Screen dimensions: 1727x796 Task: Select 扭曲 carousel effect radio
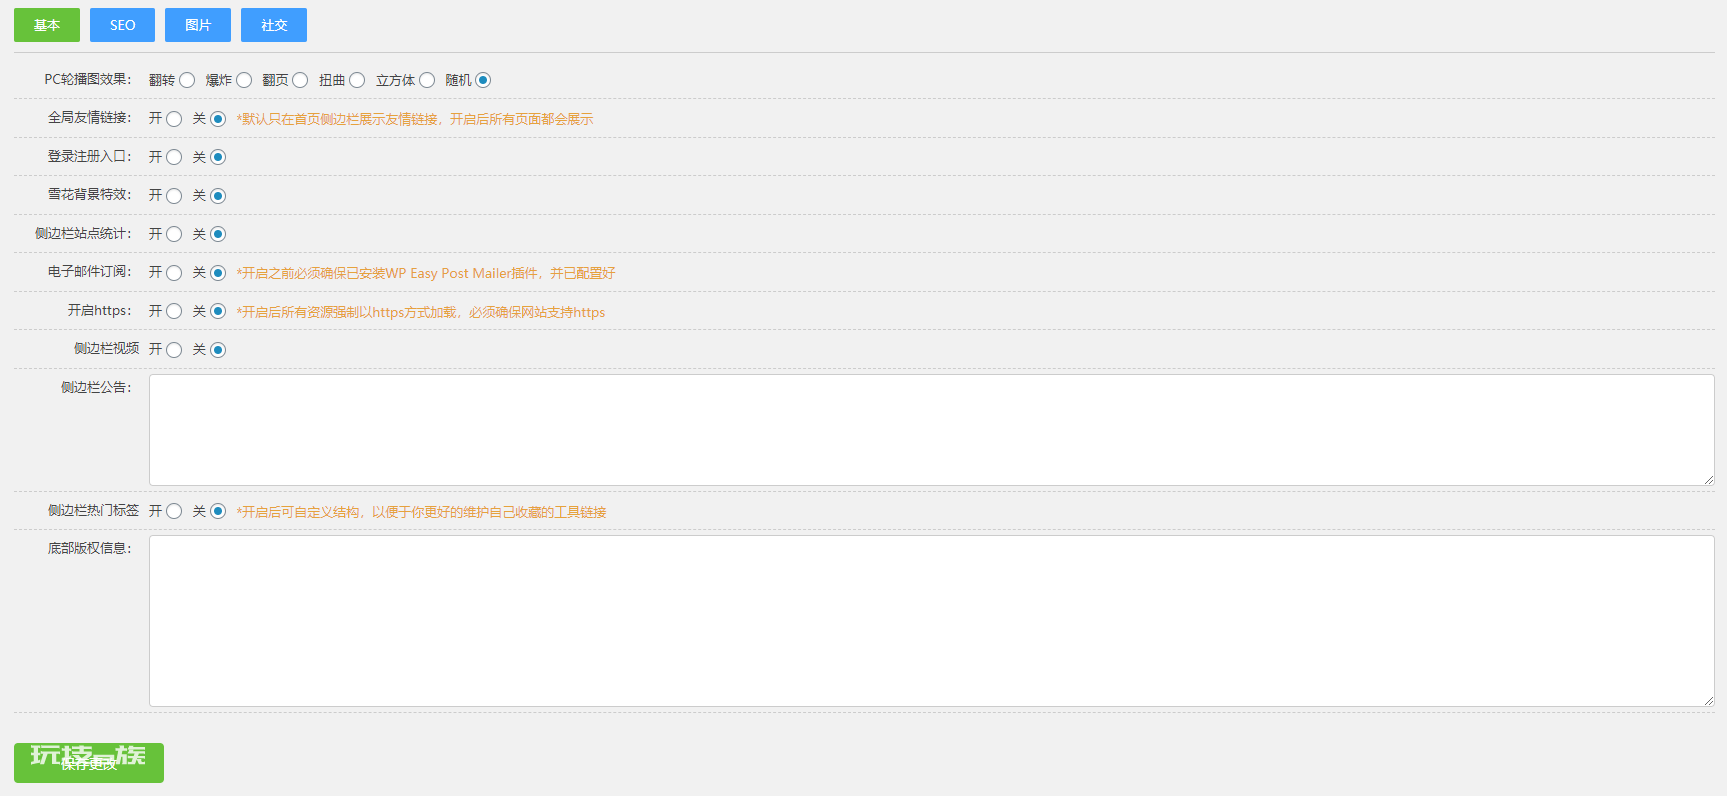pos(357,80)
